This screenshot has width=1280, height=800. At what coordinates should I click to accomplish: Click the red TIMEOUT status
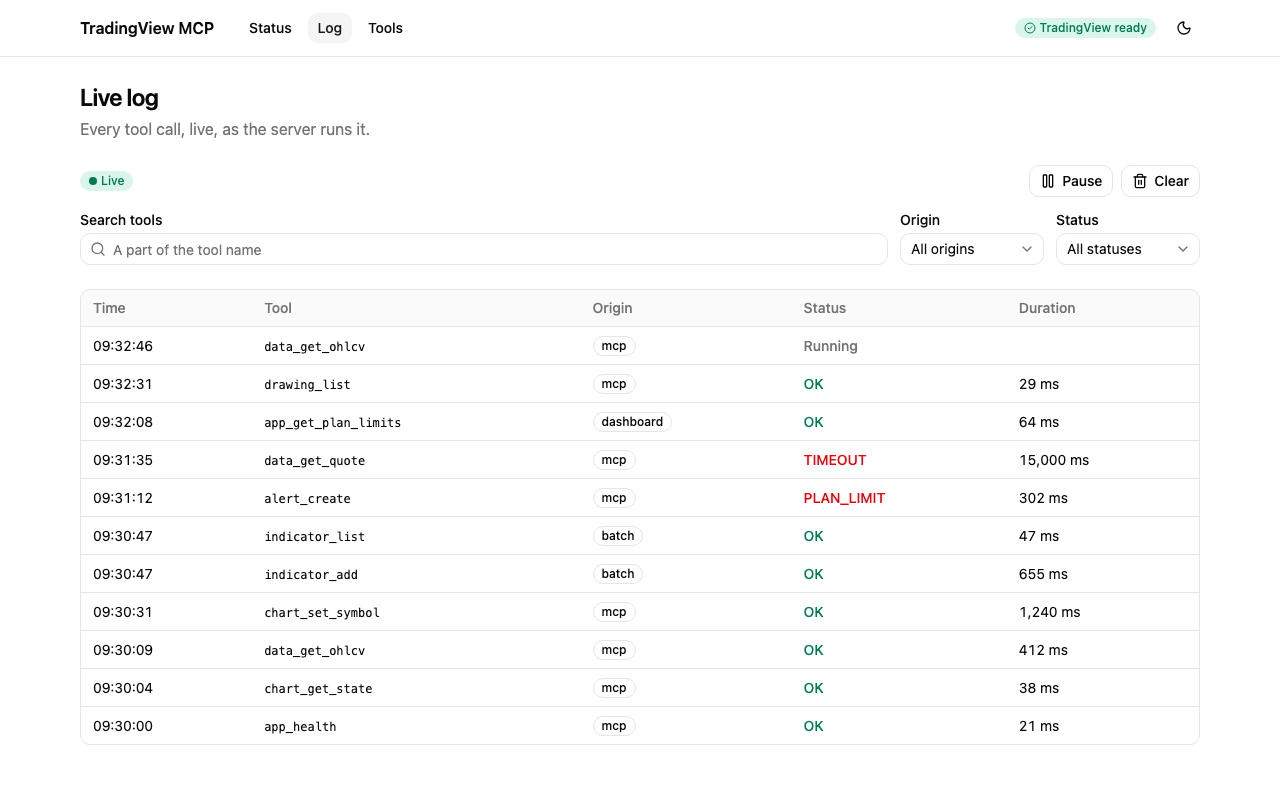point(835,460)
